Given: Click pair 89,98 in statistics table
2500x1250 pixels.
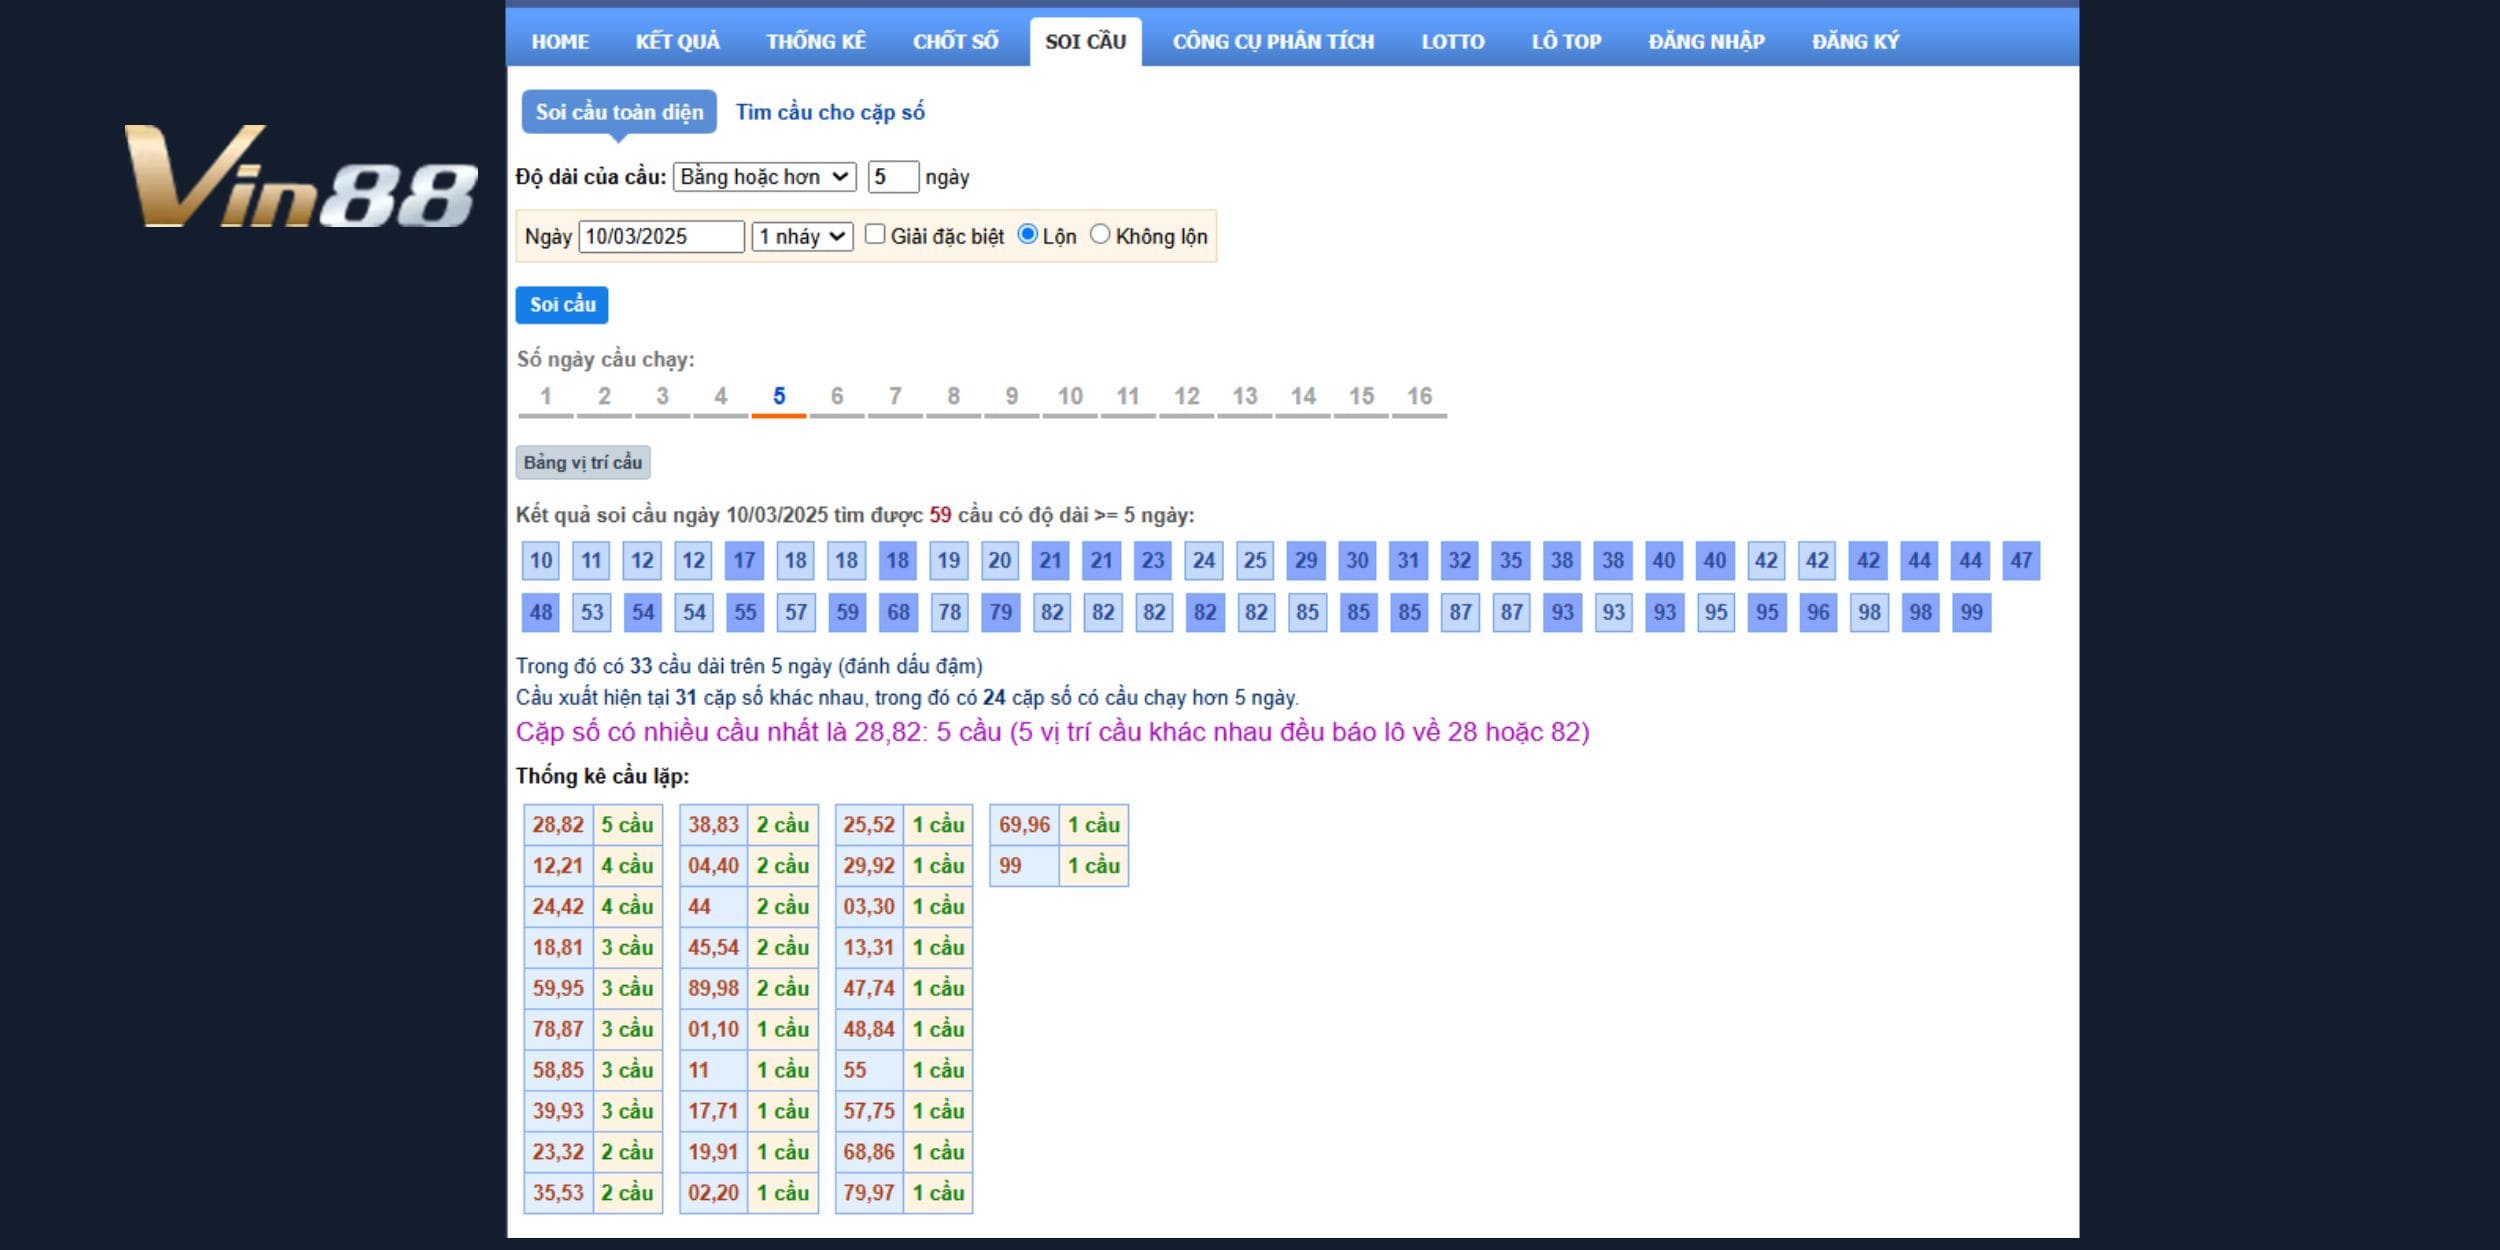Looking at the screenshot, I should [713, 989].
